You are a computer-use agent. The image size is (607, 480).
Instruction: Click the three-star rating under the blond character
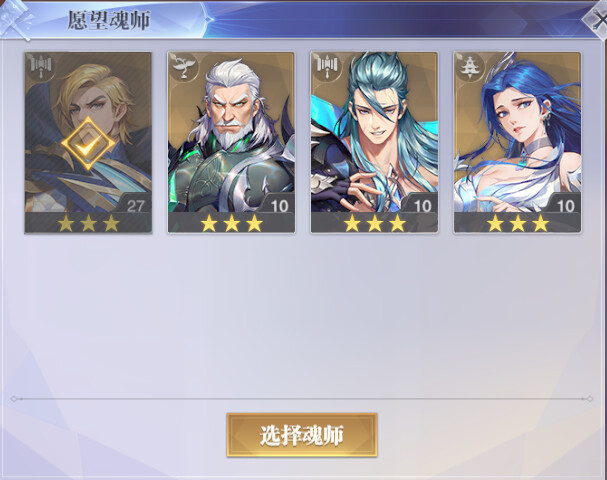pos(88,223)
